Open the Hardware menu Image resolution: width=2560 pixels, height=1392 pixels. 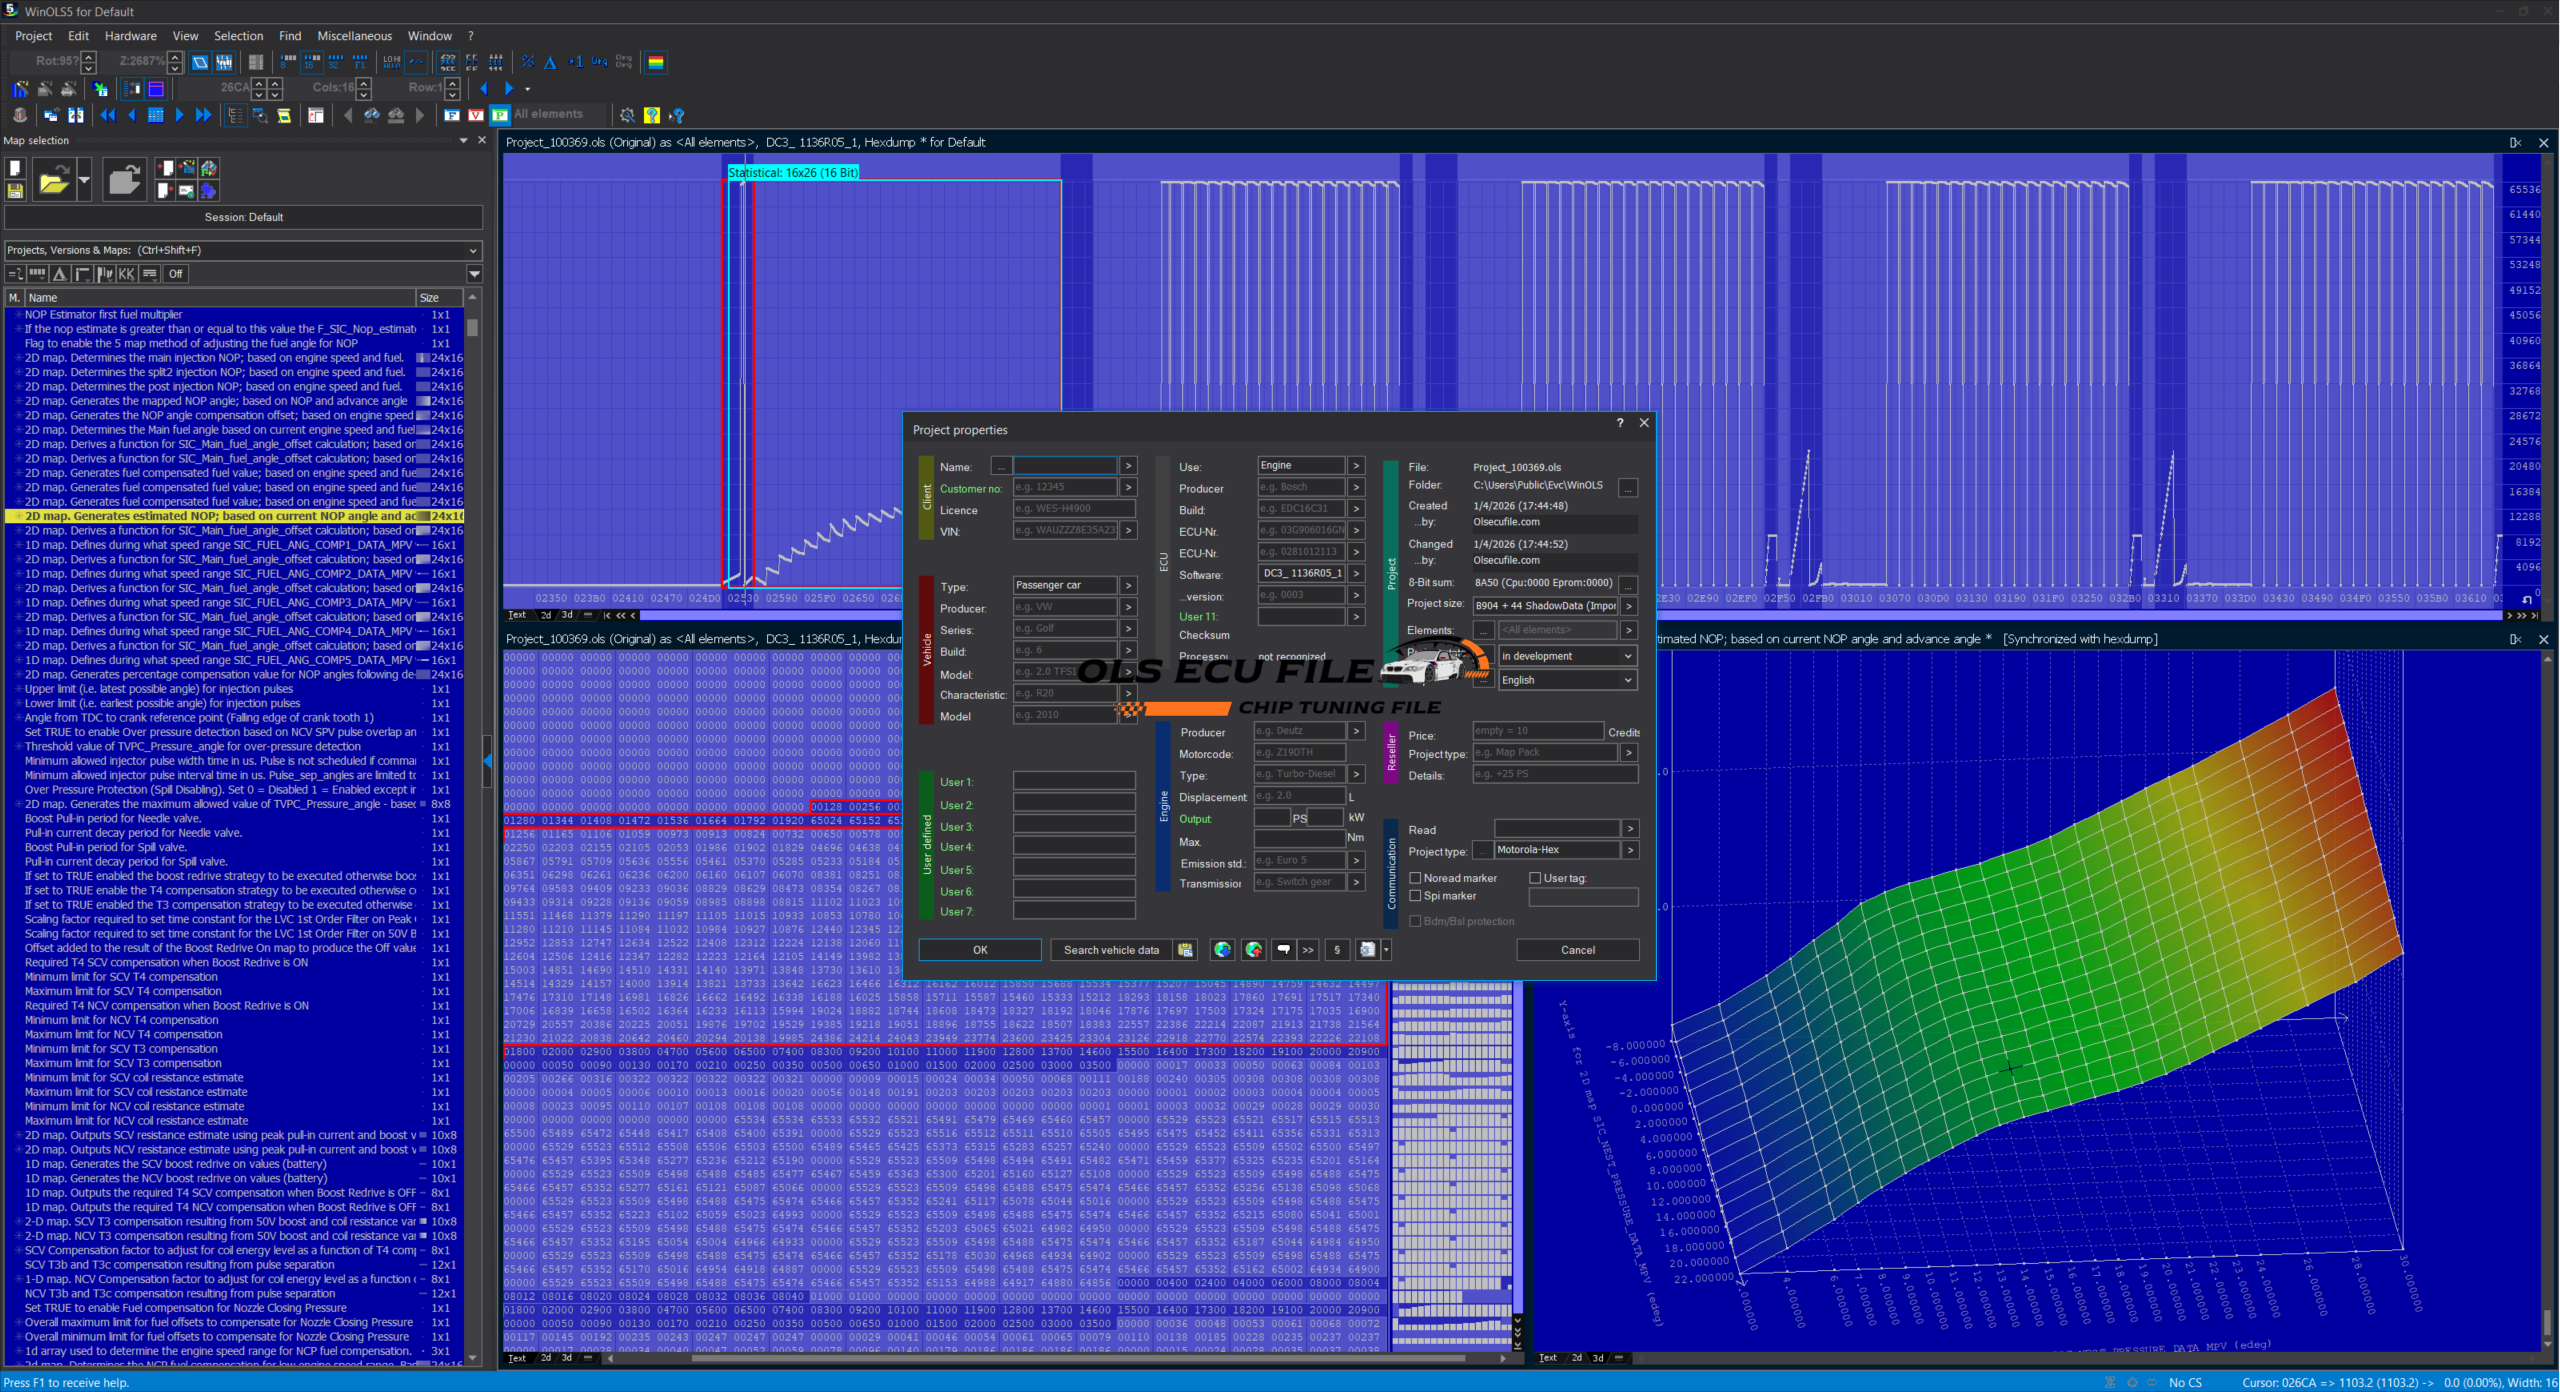pos(130,36)
